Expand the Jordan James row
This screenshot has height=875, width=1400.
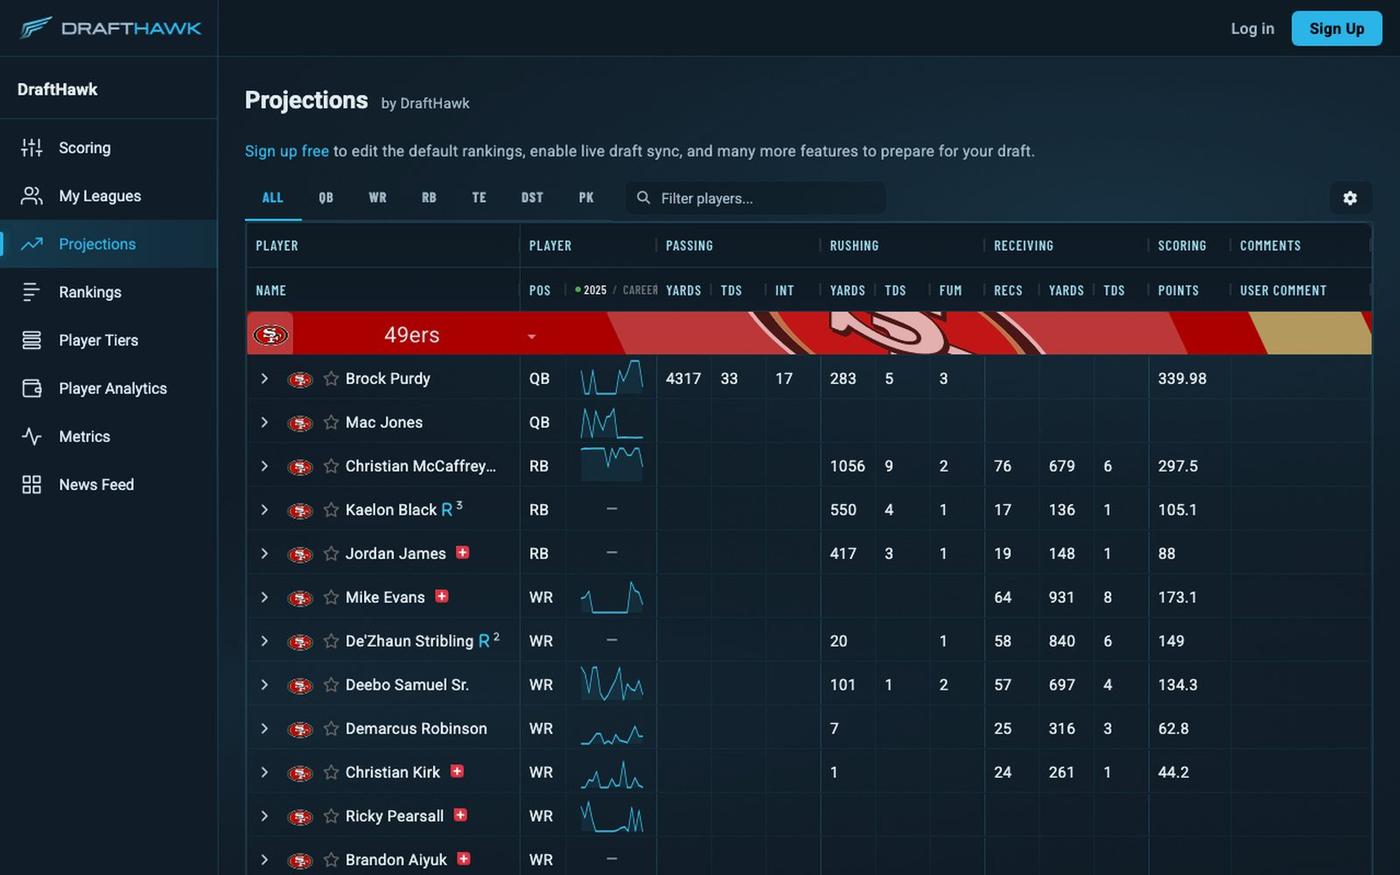click(x=264, y=553)
